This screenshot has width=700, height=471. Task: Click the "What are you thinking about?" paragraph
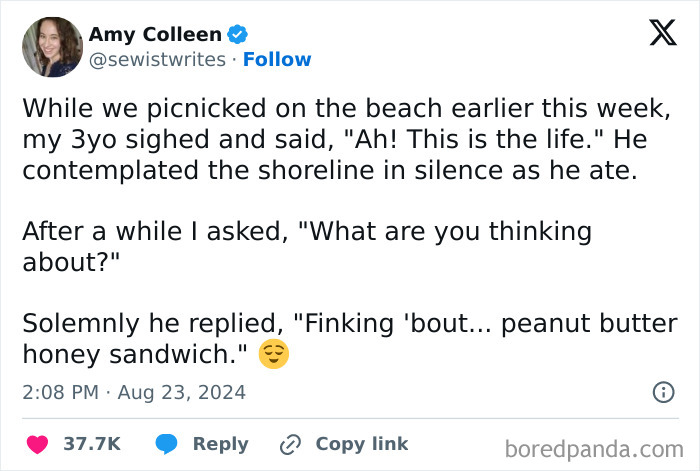point(306,247)
